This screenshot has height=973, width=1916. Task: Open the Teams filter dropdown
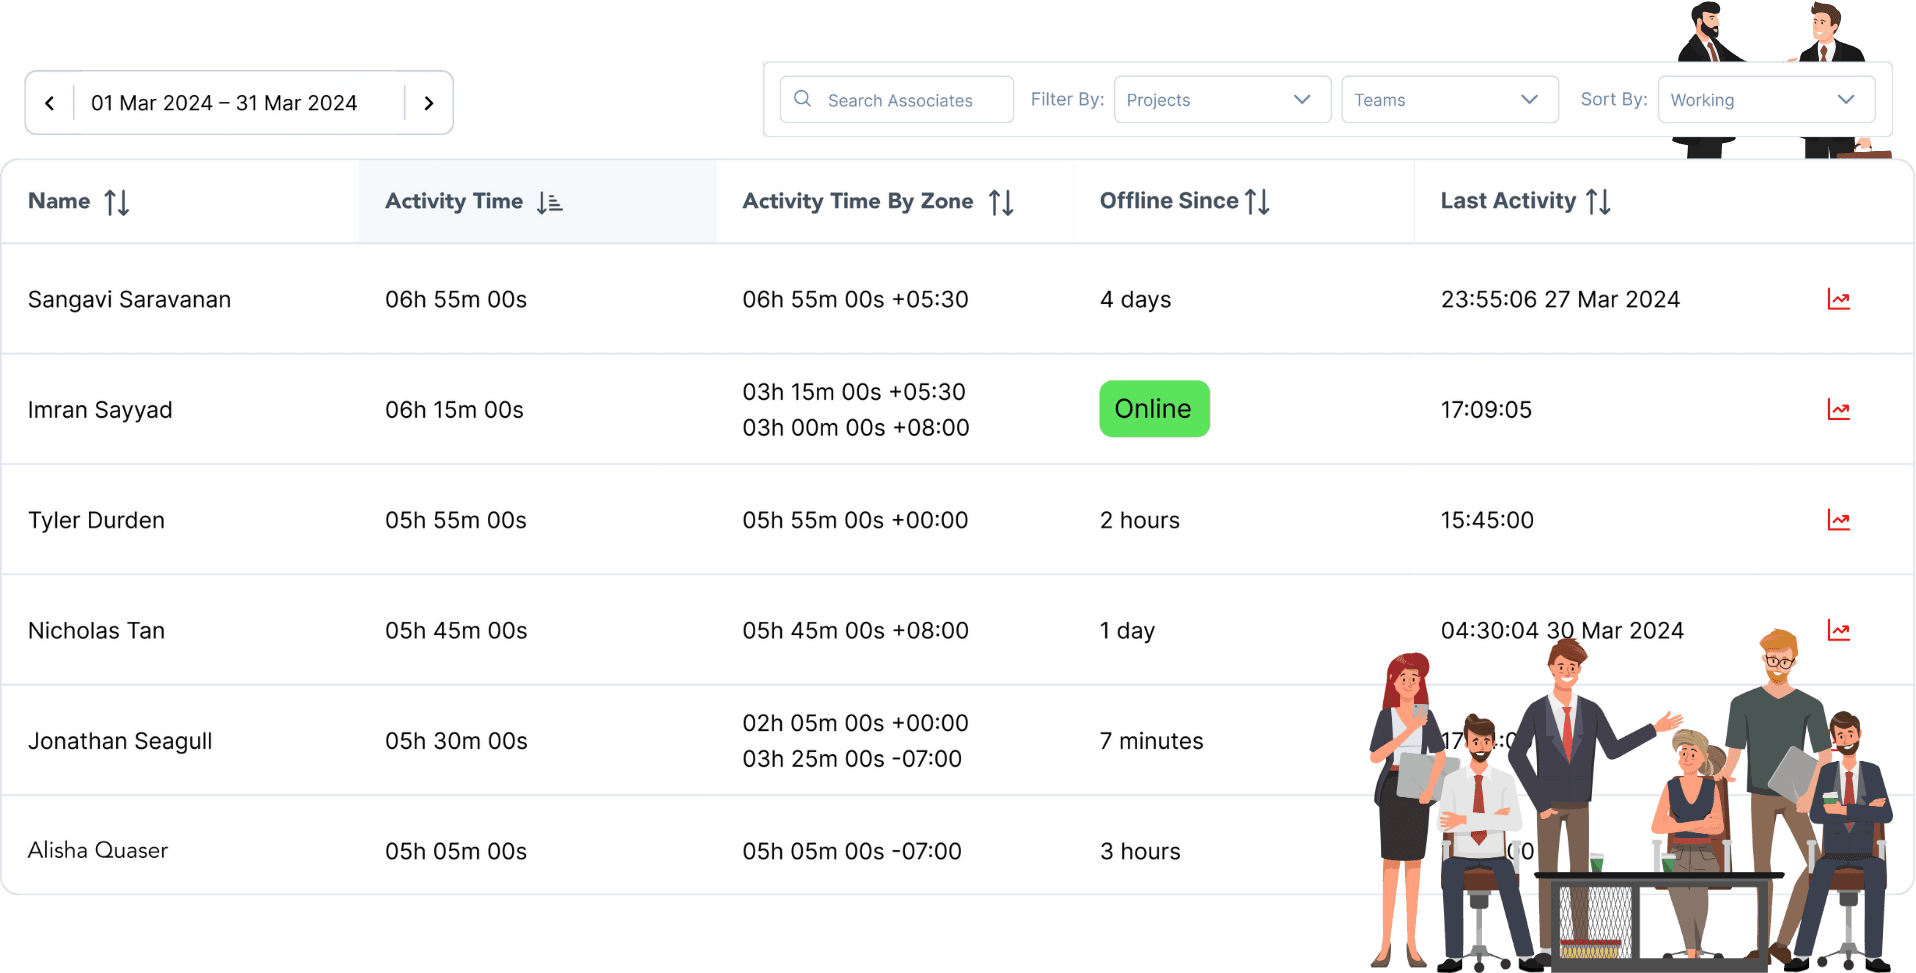1449,100
